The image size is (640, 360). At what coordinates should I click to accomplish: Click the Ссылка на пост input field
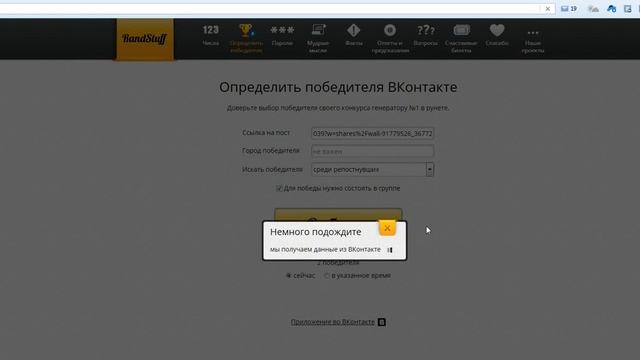tap(372, 133)
